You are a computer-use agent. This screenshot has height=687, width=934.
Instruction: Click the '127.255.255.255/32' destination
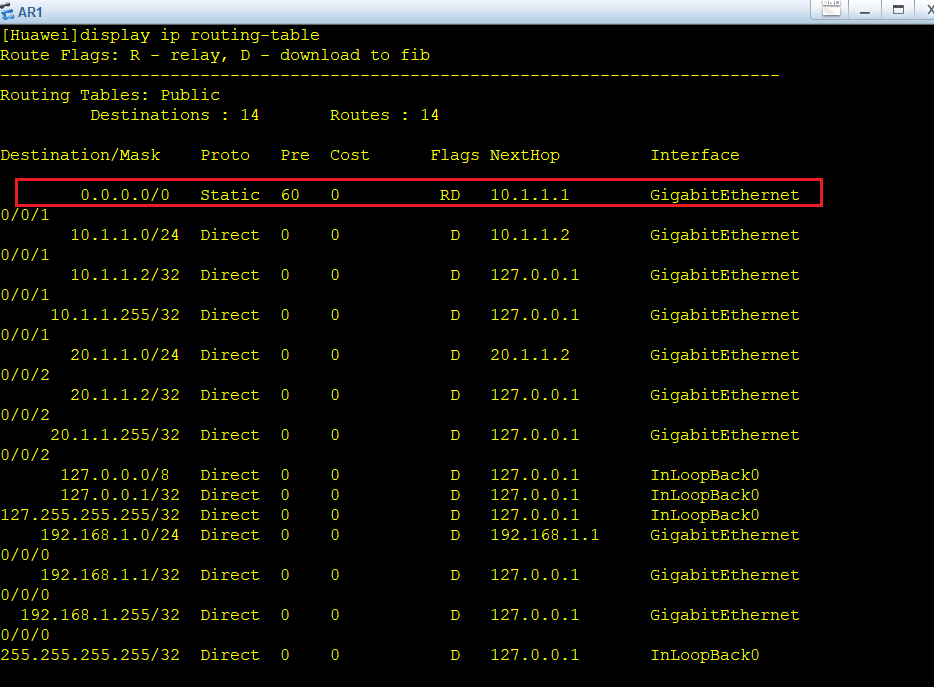90,515
